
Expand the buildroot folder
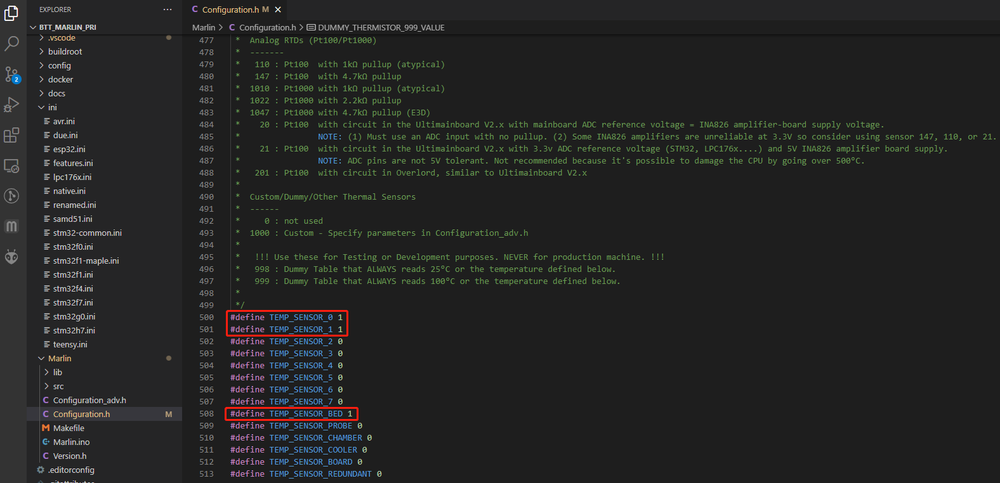(66, 51)
